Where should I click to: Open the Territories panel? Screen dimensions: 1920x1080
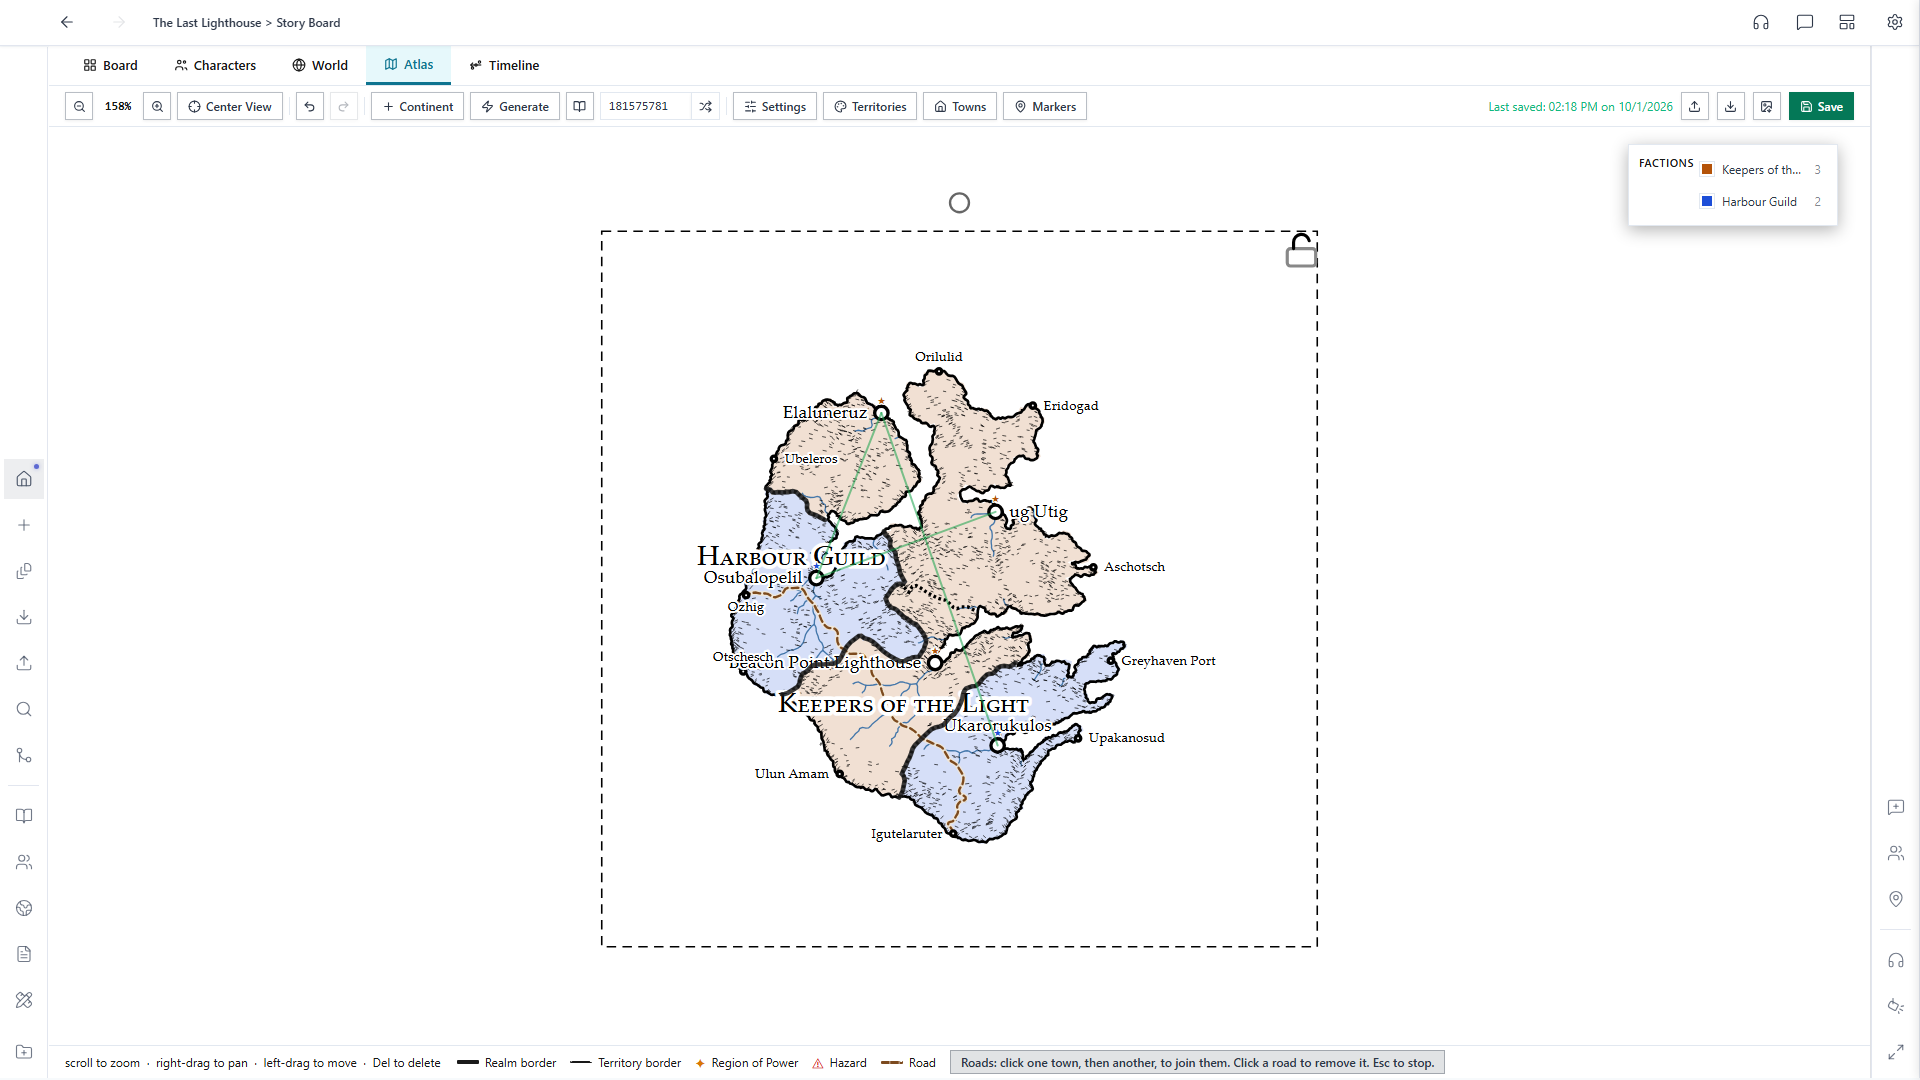[870, 107]
